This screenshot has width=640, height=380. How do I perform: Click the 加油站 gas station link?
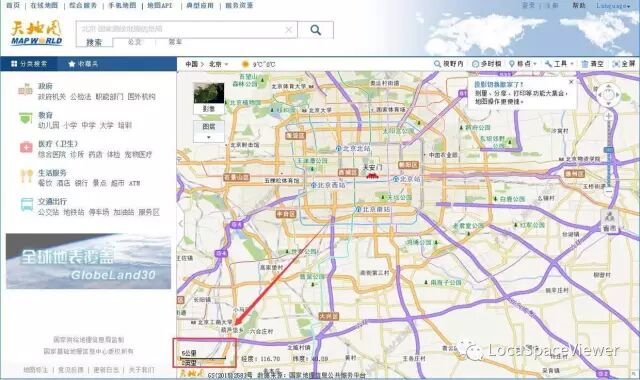pos(124,212)
